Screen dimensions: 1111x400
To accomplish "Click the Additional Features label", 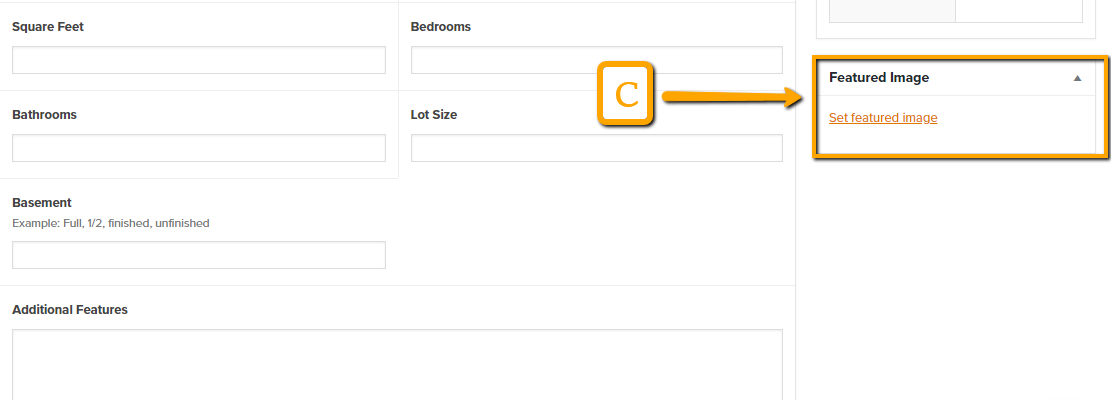I will 70,309.
